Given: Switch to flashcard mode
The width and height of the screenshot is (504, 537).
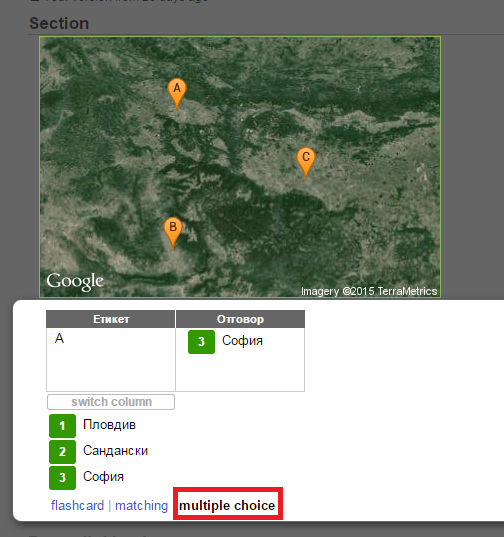Looking at the screenshot, I should (77, 505).
